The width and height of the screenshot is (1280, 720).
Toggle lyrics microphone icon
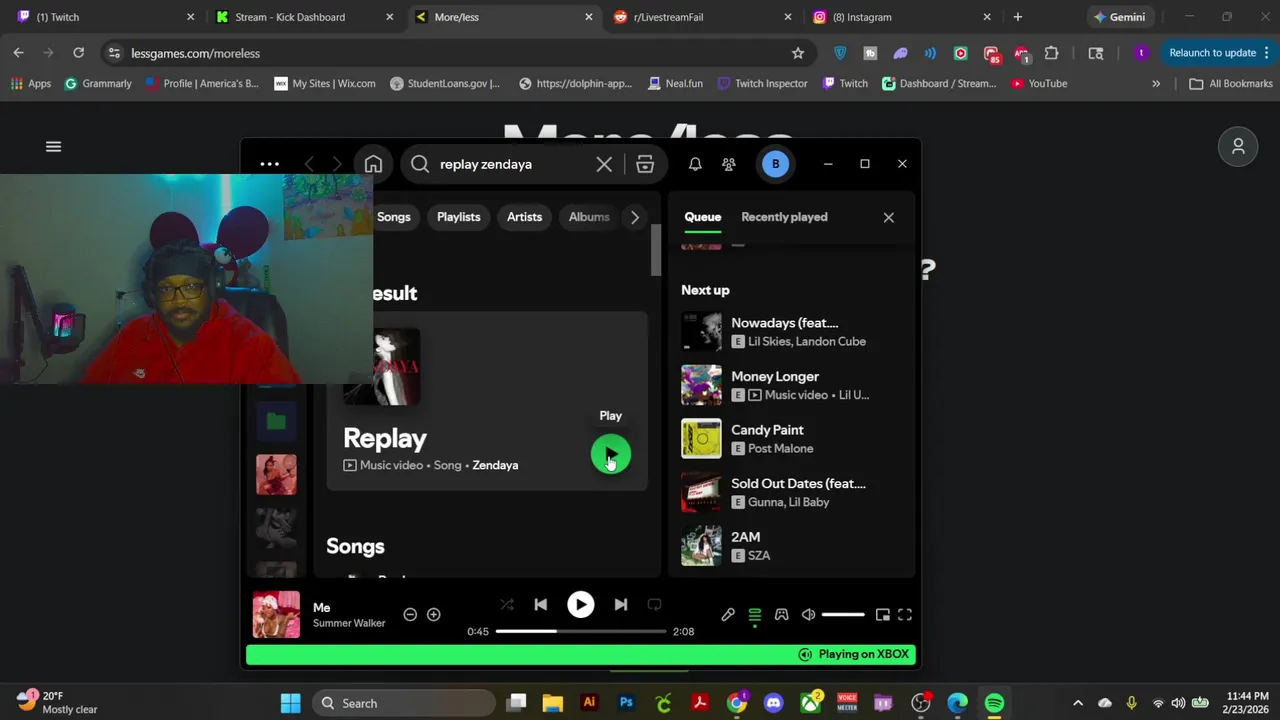pyautogui.click(x=728, y=615)
